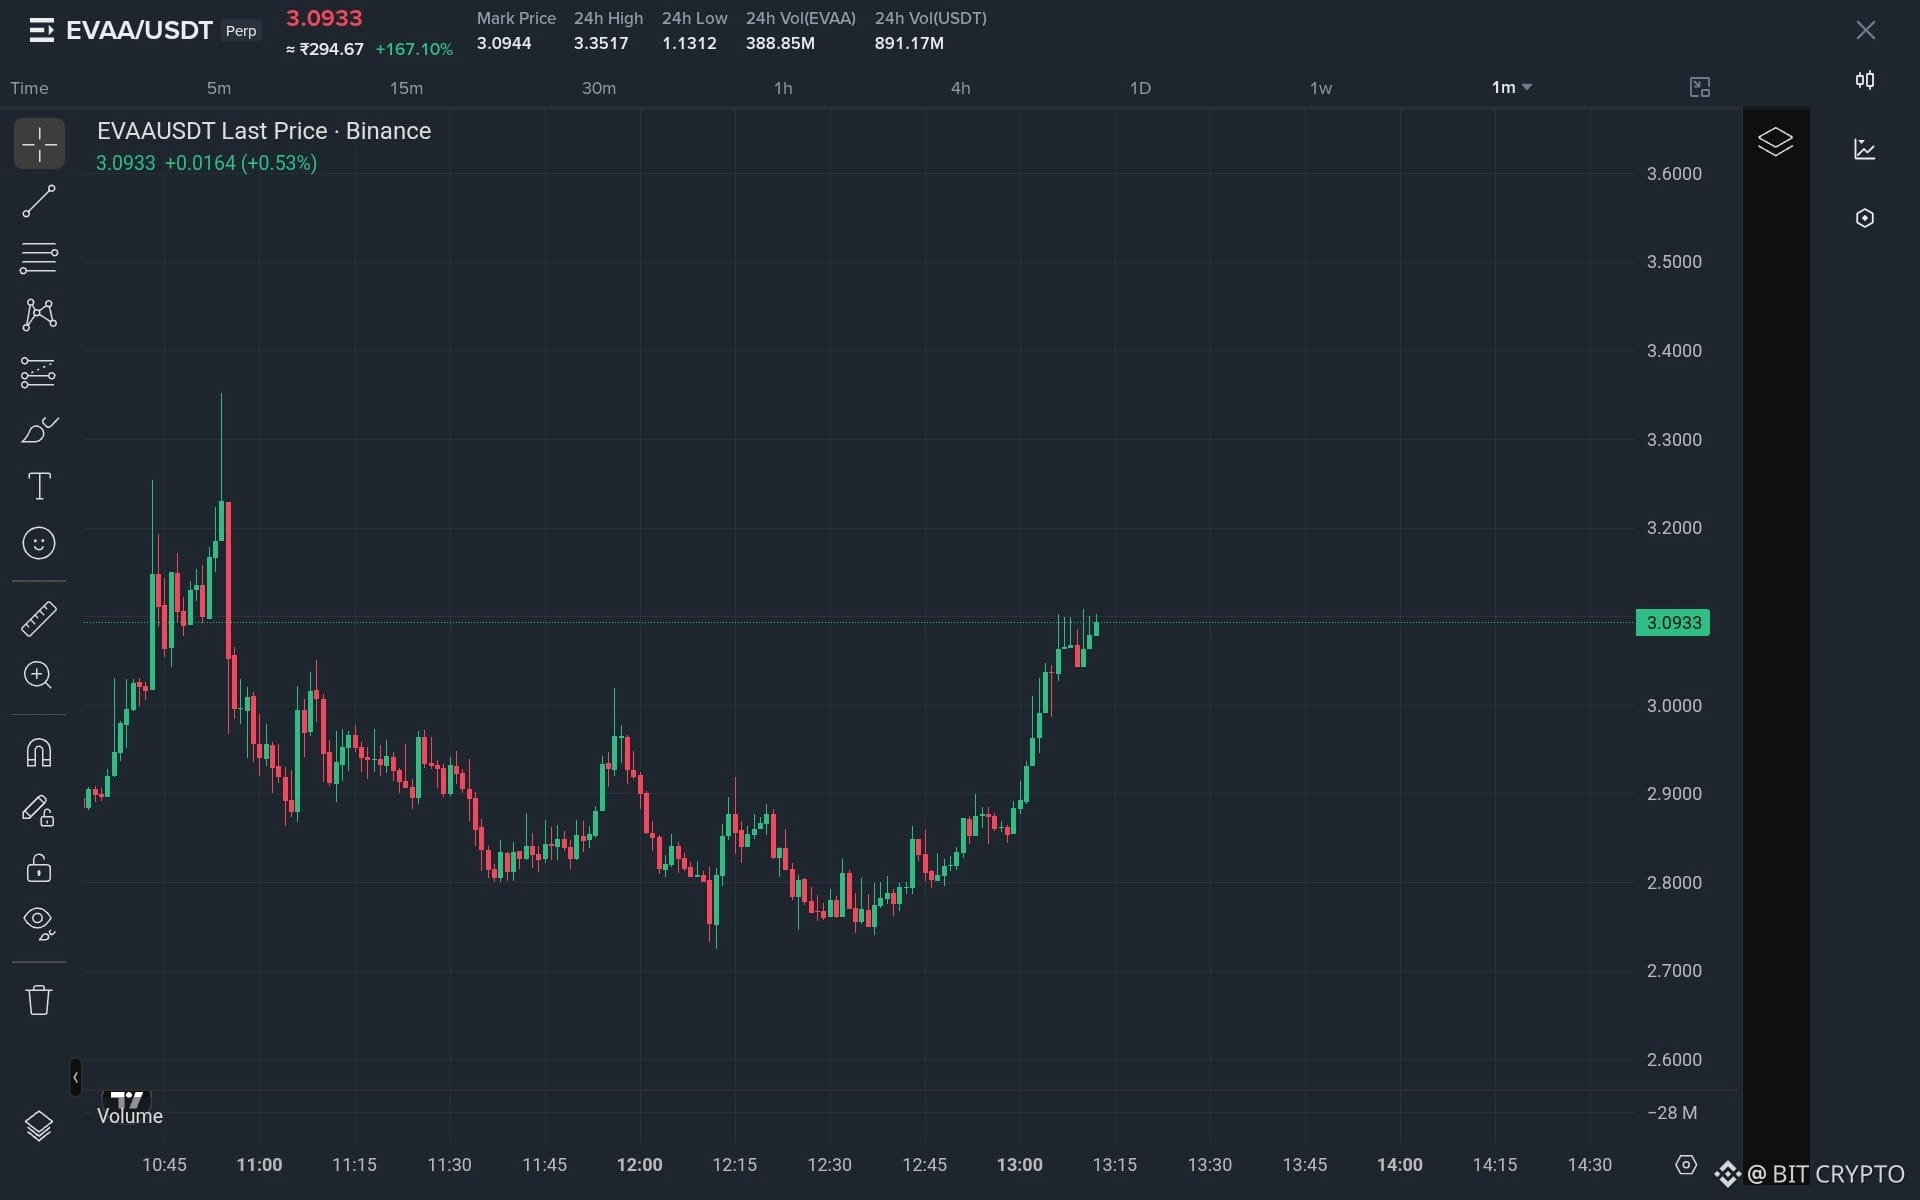The height and width of the screenshot is (1200, 1920).
Task: Open the object tree layers icon at bottom-left
Action: (39, 1126)
